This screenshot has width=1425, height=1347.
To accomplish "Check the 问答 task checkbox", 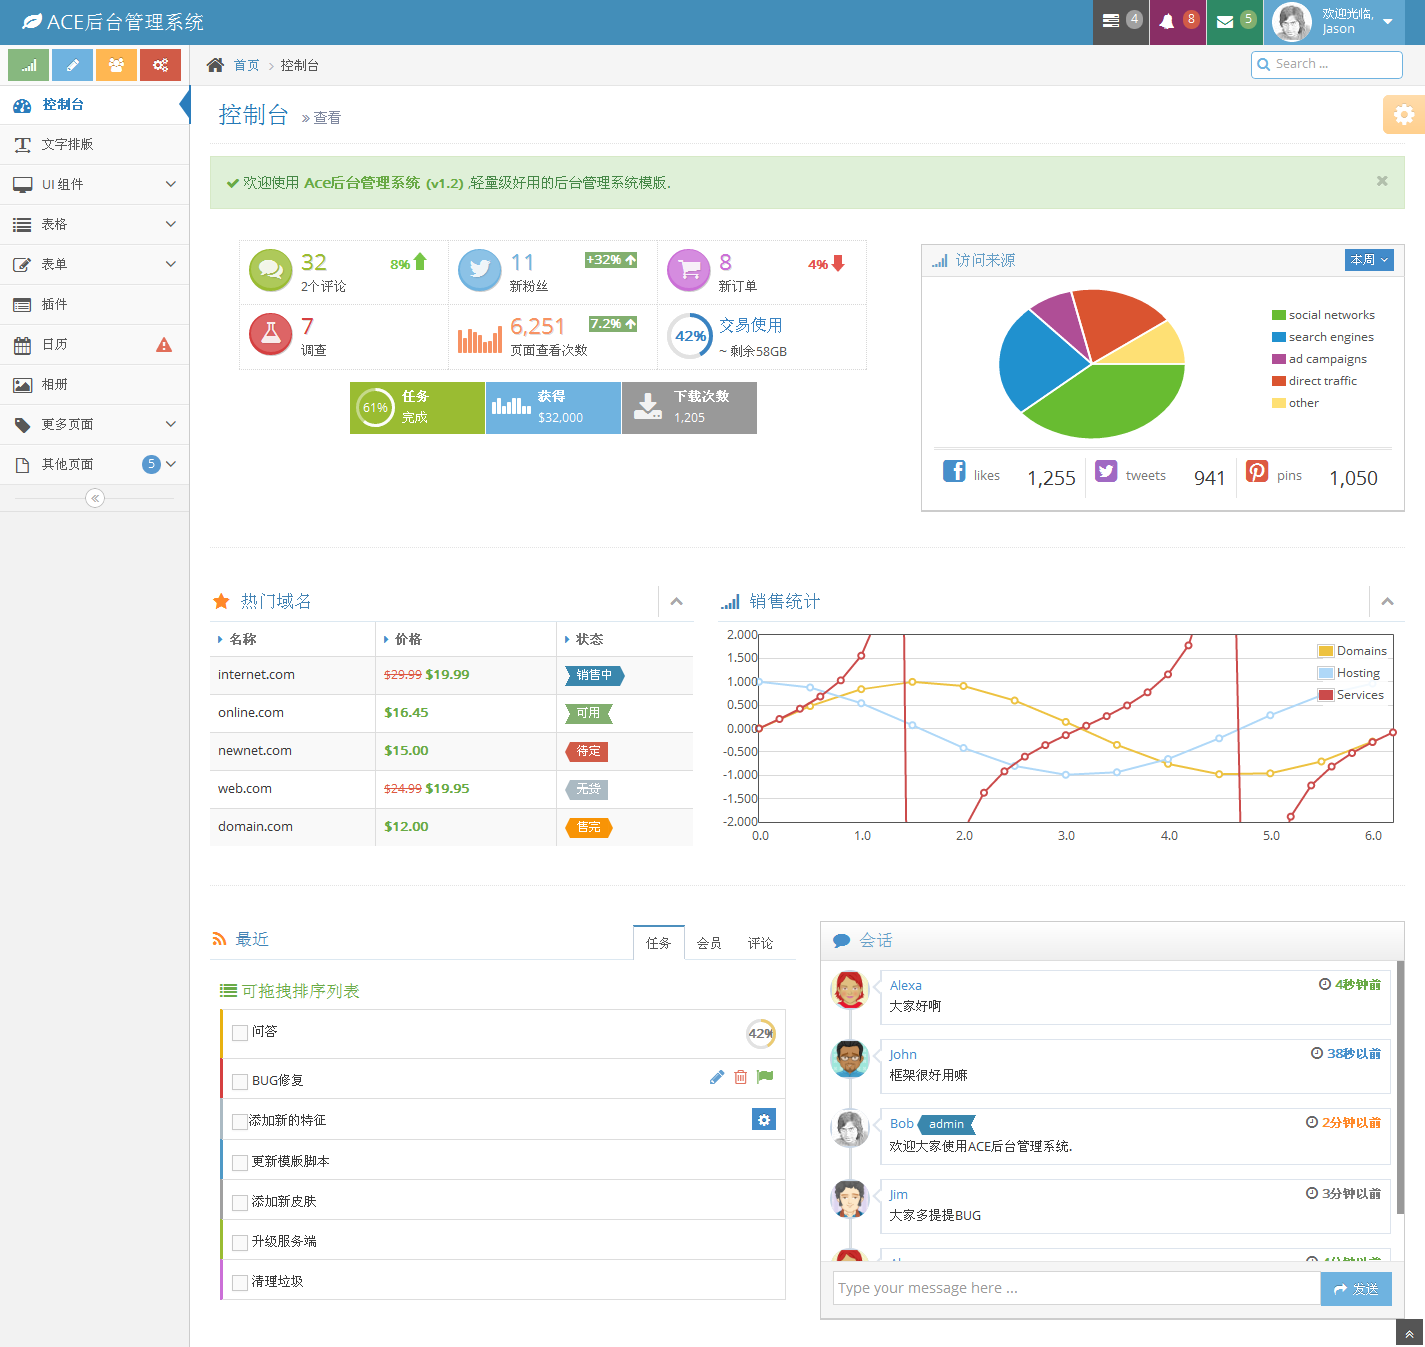I will coord(239,1031).
